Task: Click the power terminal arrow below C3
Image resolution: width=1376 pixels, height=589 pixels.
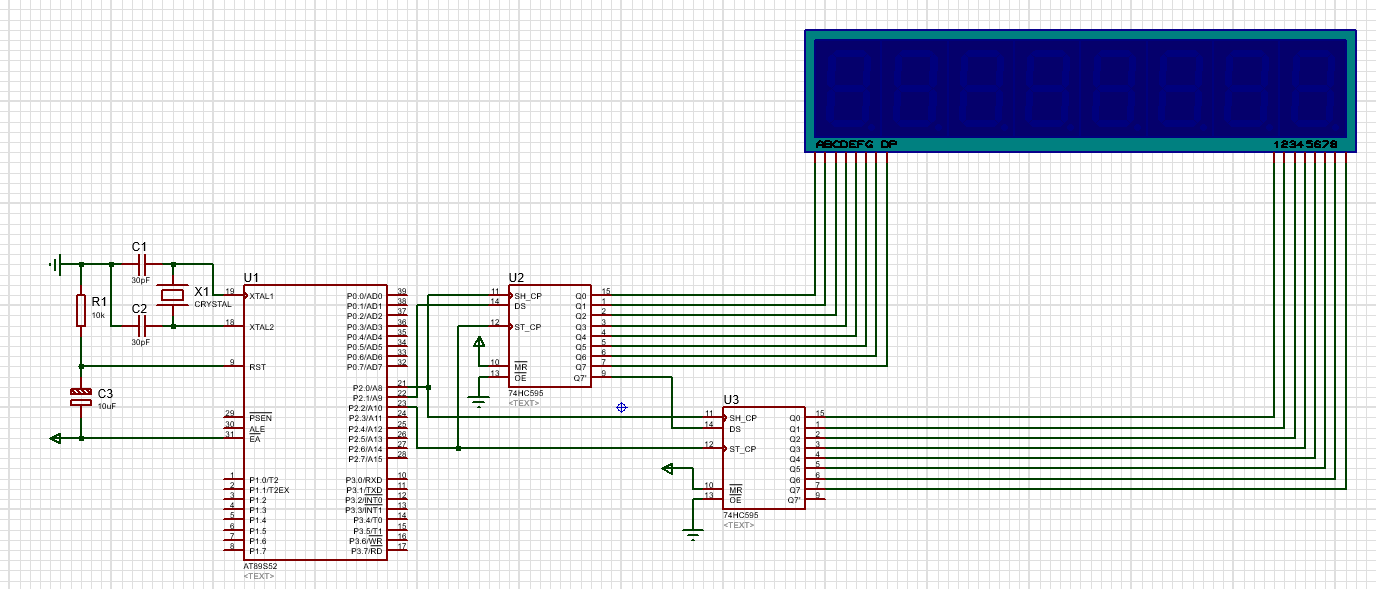Action: (x=56, y=438)
